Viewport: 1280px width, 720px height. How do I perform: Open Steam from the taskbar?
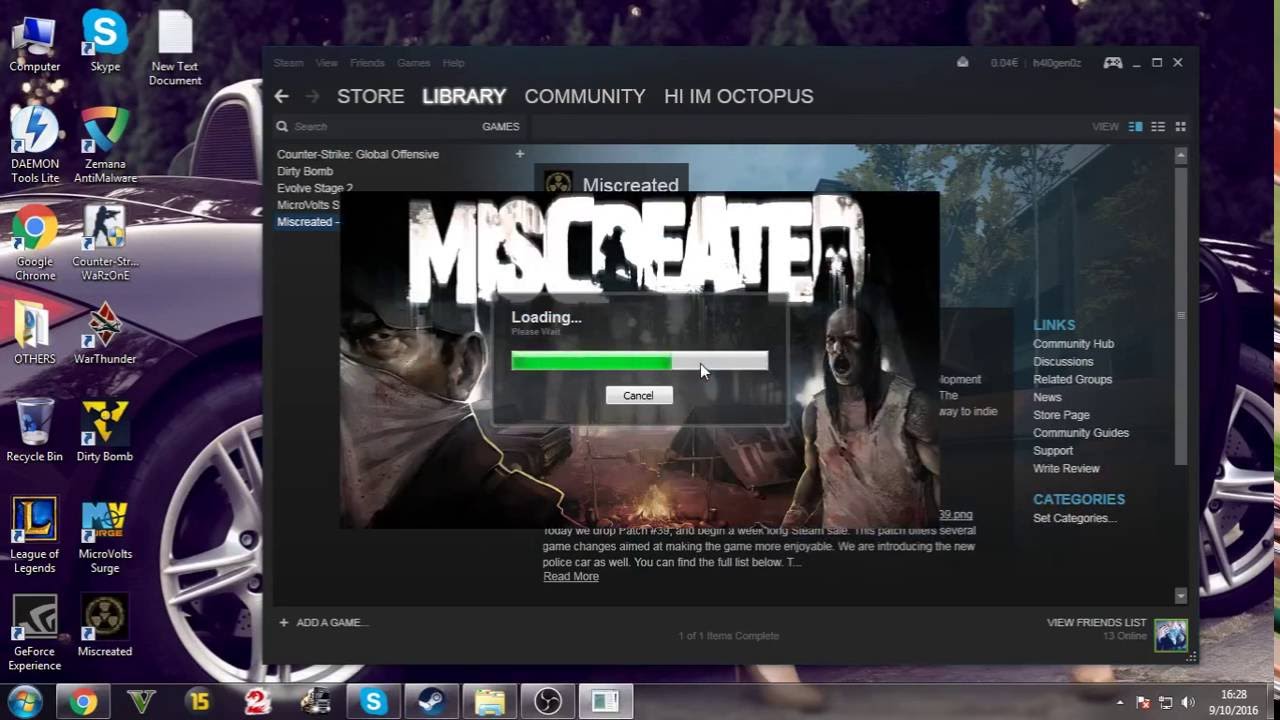pyautogui.click(x=432, y=702)
